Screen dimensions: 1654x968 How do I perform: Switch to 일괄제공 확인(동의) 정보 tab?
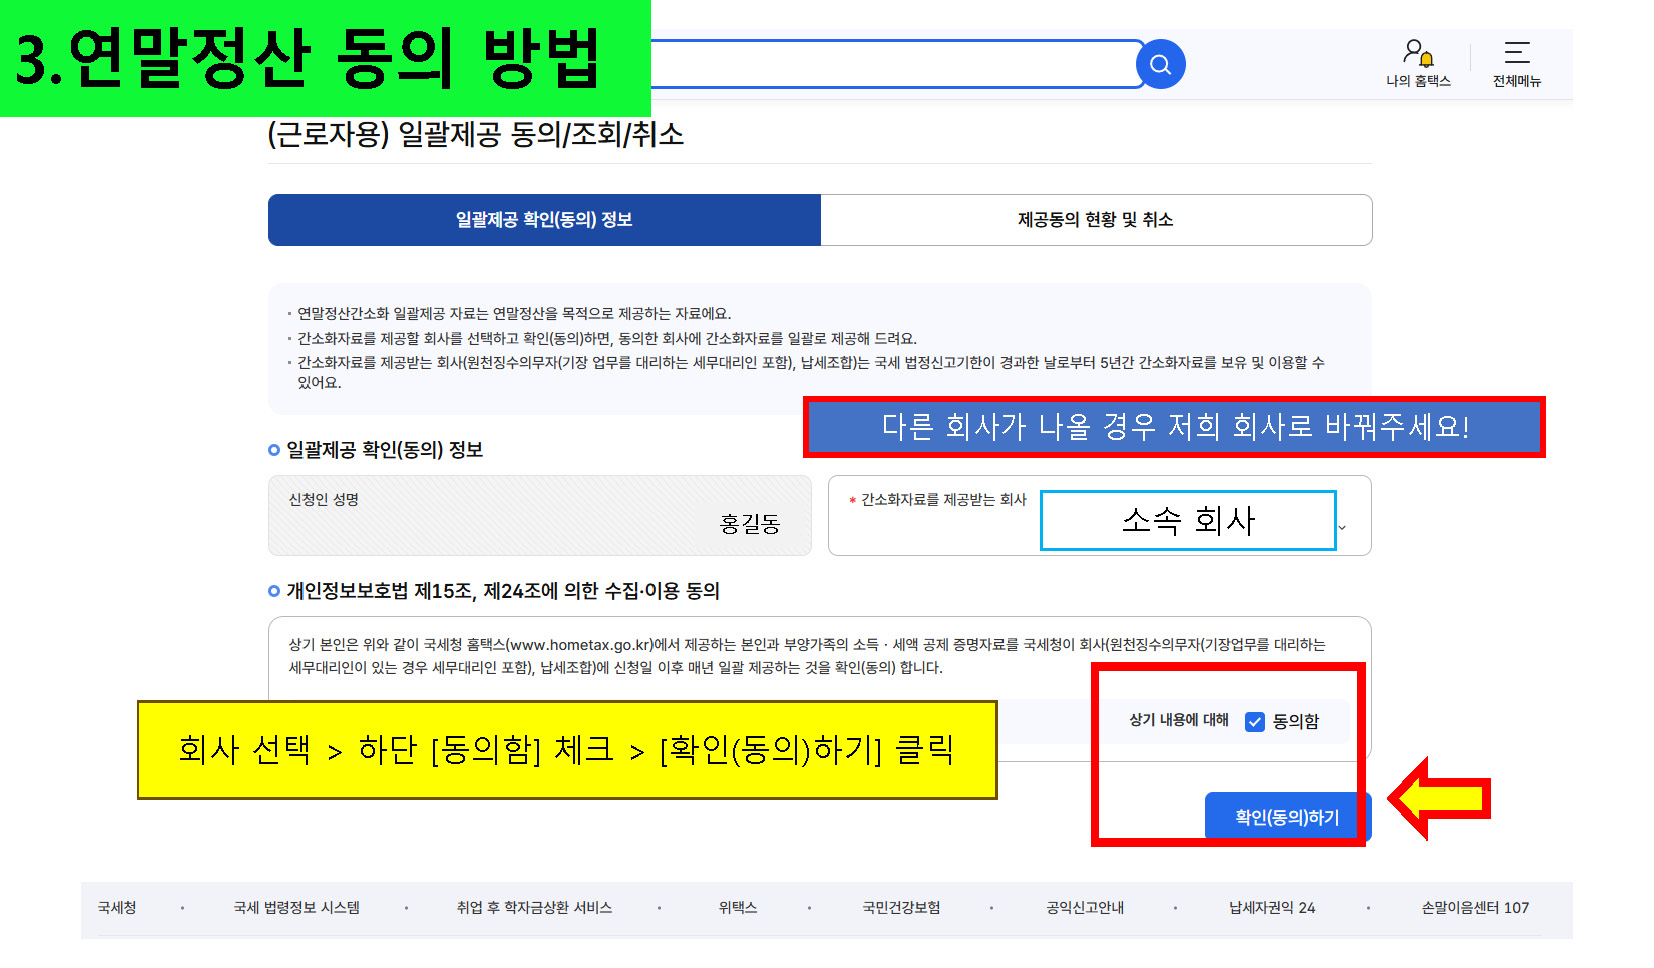click(x=544, y=220)
